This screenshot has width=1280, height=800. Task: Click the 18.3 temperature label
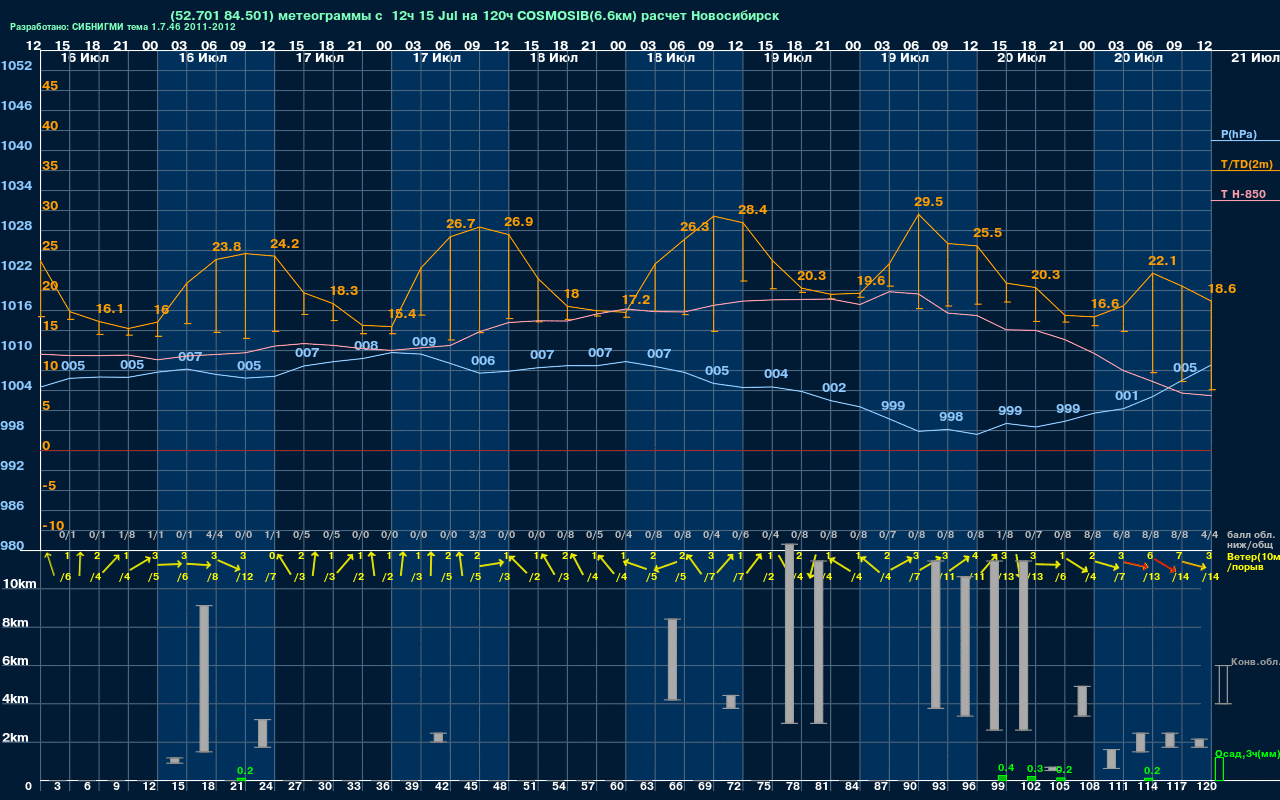pos(344,291)
